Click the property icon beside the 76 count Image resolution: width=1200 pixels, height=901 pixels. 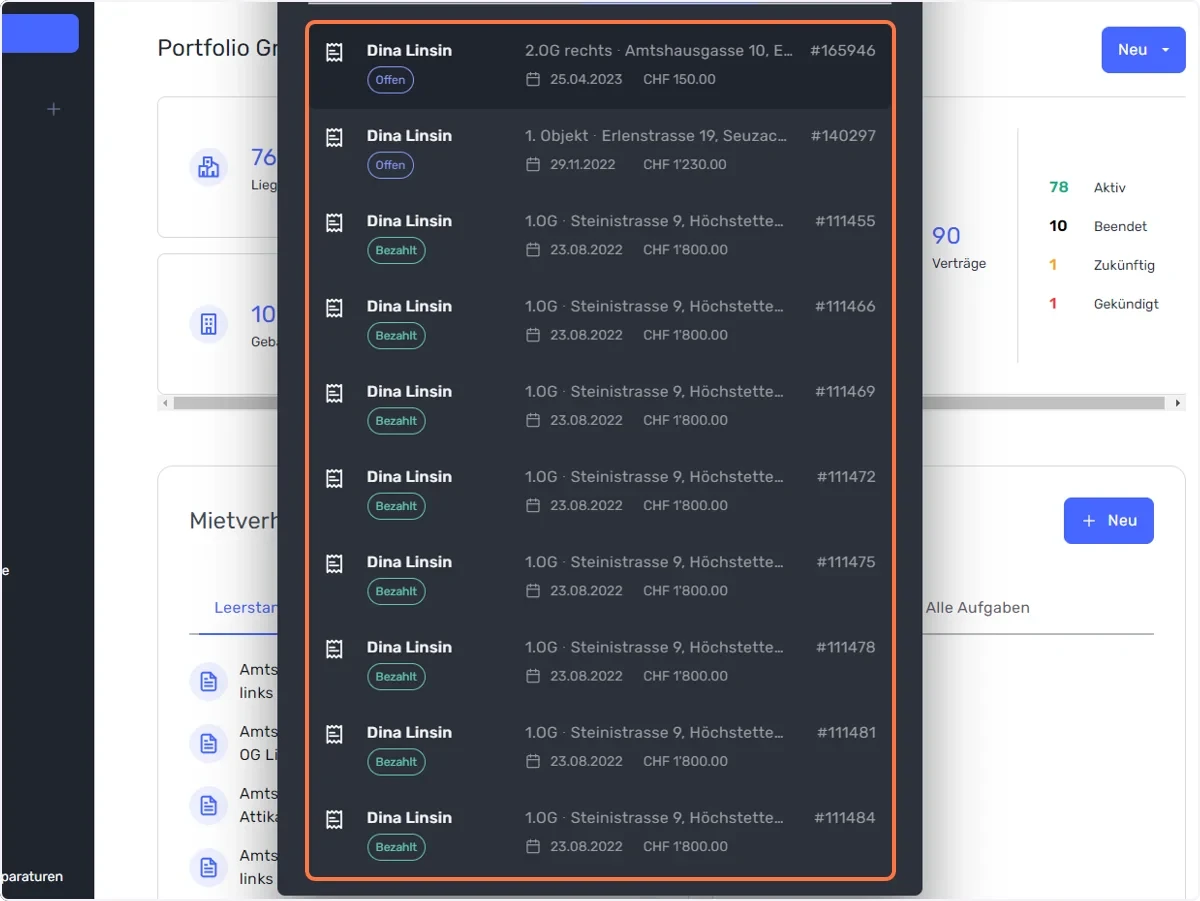209,167
